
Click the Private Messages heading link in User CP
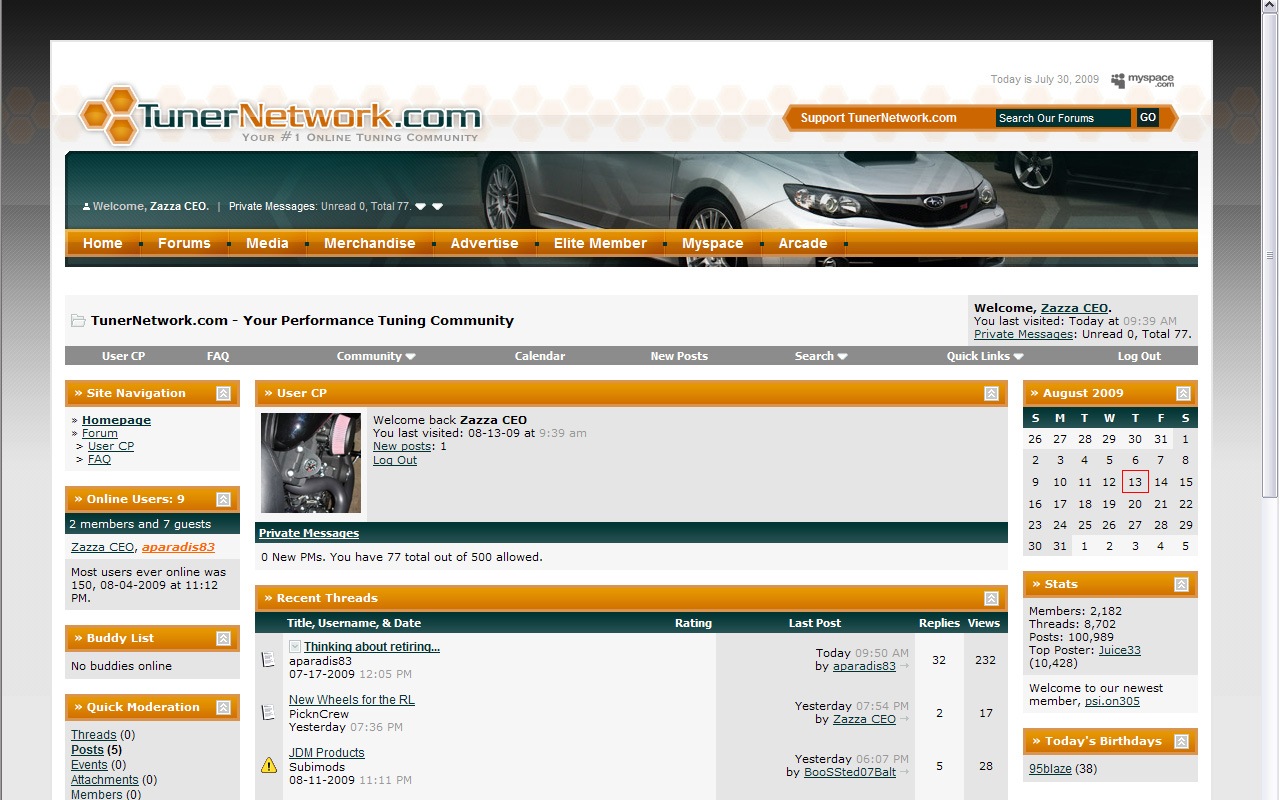309,533
